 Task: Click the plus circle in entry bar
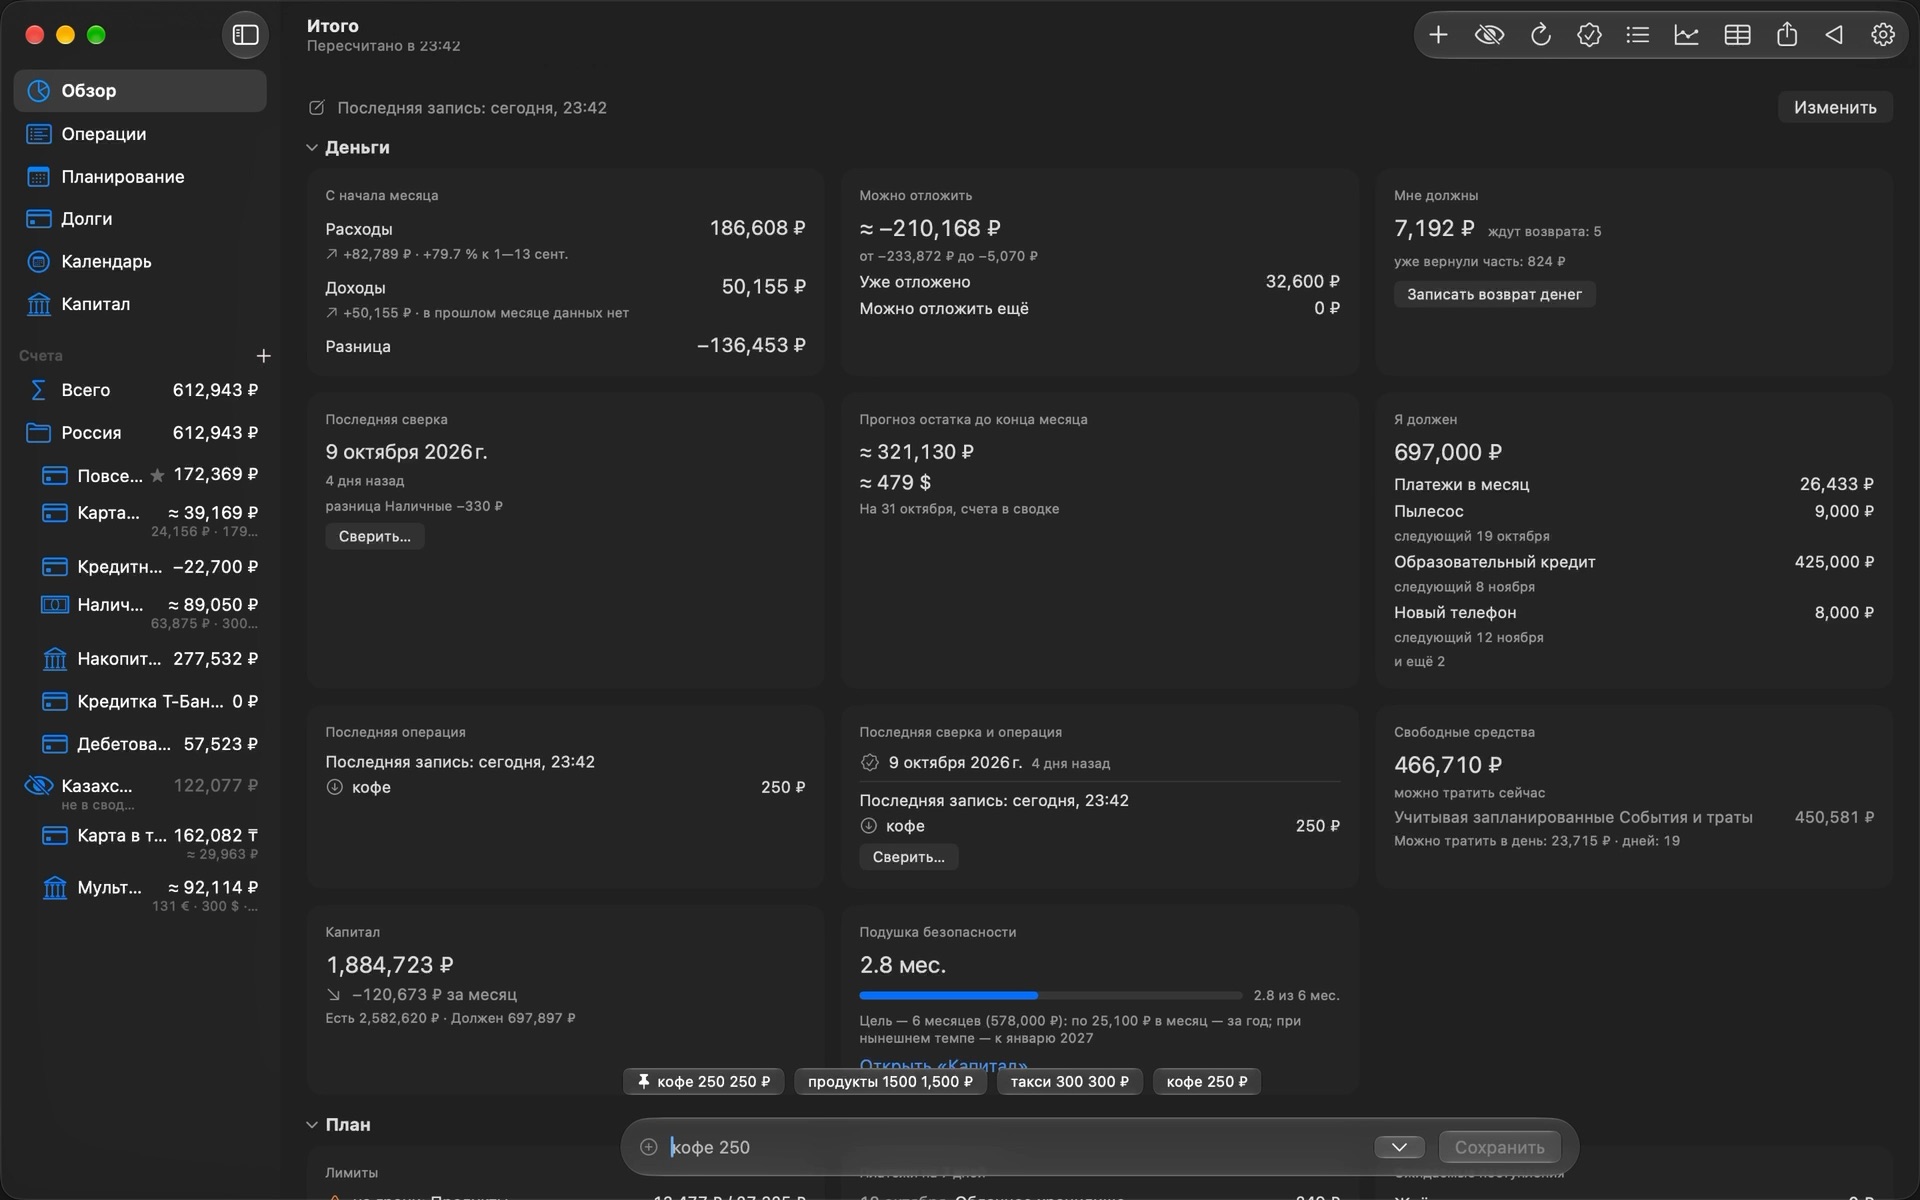648,1147
